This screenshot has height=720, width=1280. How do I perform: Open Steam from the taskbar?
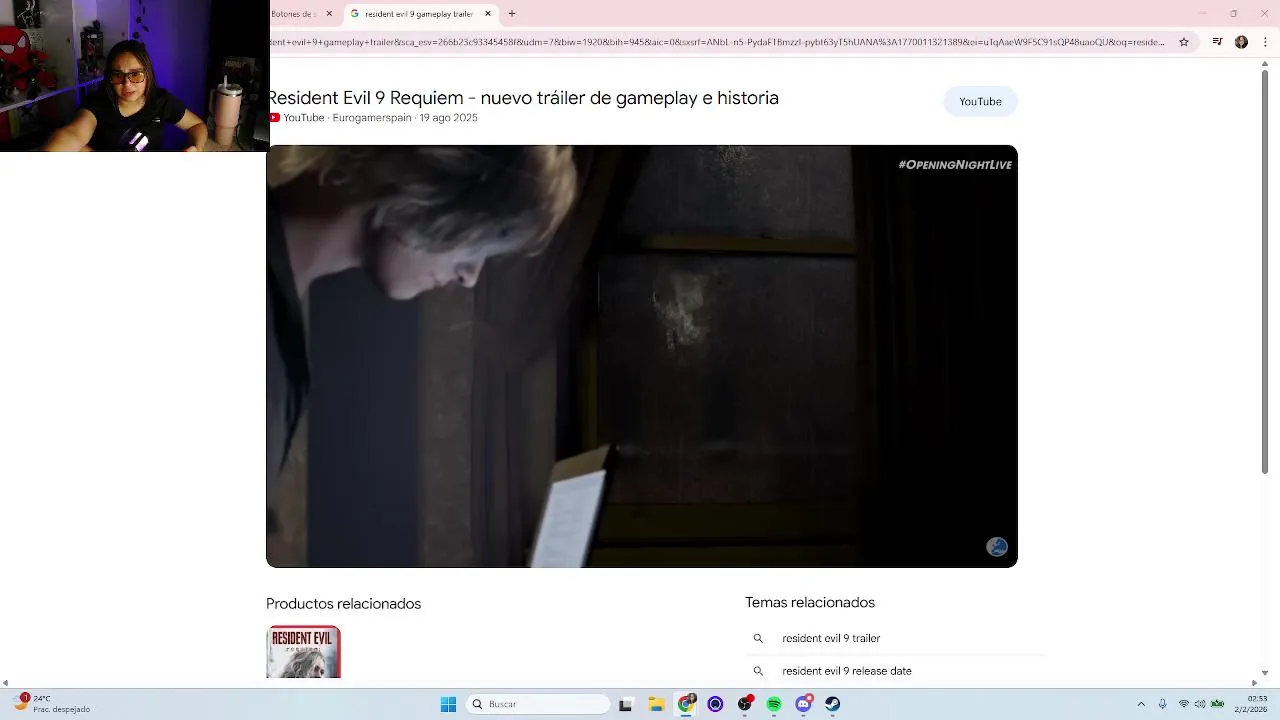pyautogui.click(x=833, y=704)
